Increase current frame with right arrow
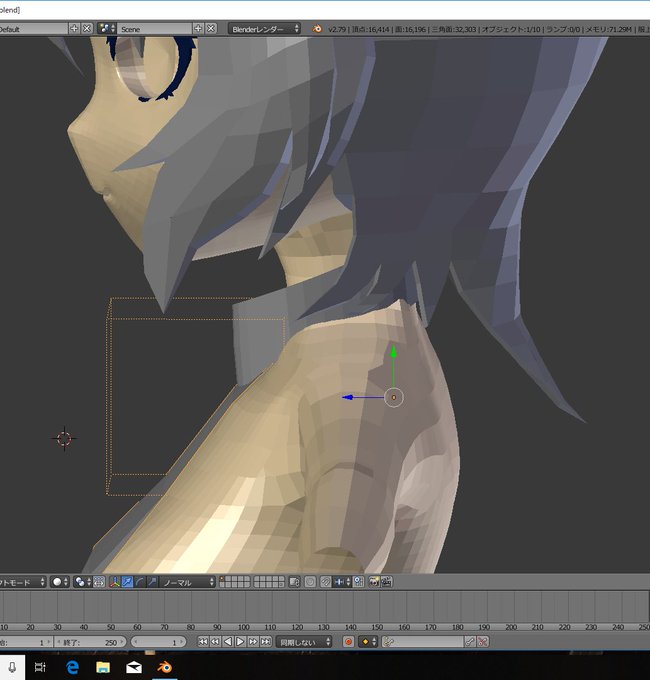The width and height of the screenshot is (650, 680). [x=182, y=642]
